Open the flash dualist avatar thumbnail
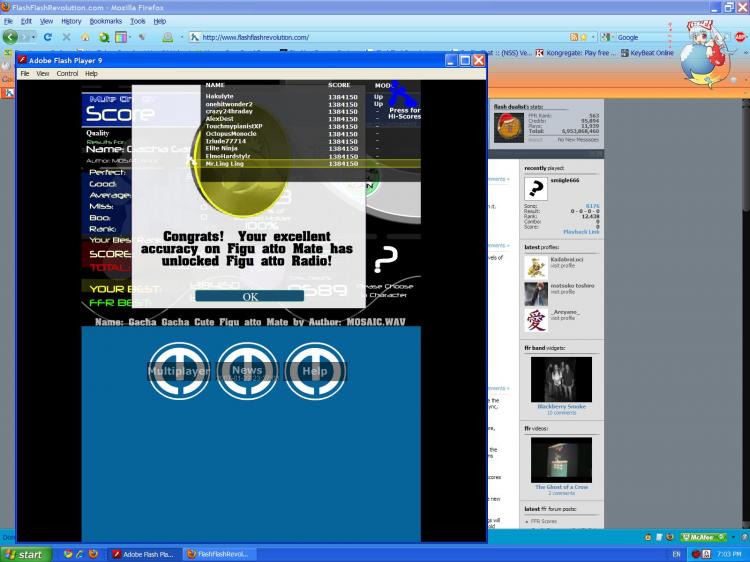The width and height of the screenshot is (750, 562). 508,128
